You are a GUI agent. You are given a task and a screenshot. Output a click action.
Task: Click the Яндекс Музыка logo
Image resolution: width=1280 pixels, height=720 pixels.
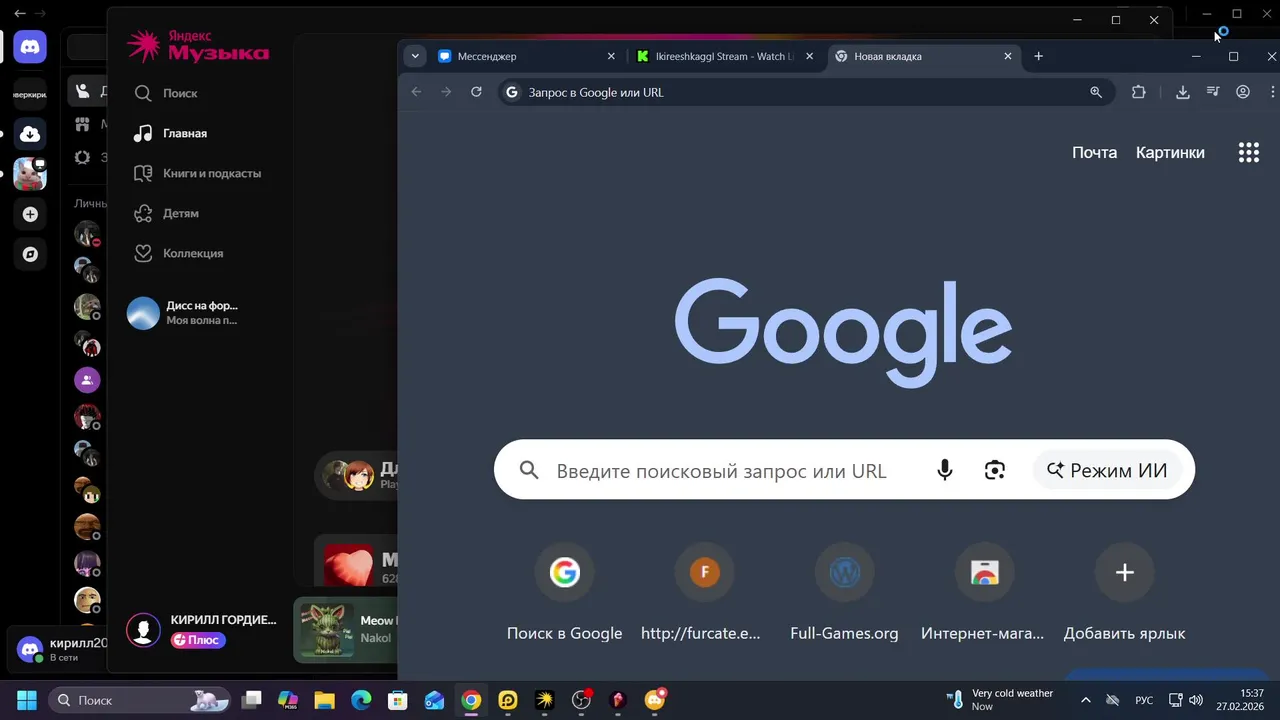tap(198, 46)
